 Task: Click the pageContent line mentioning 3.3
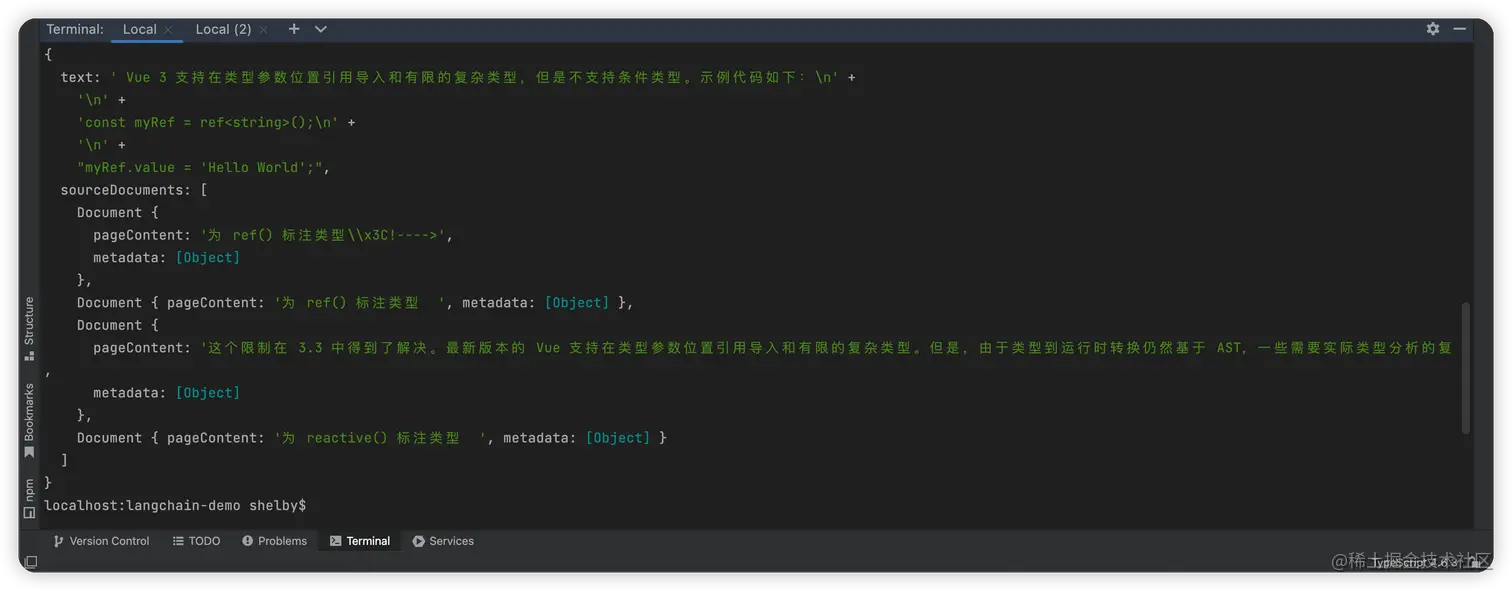pyautogui.click(x=772, y=348)
